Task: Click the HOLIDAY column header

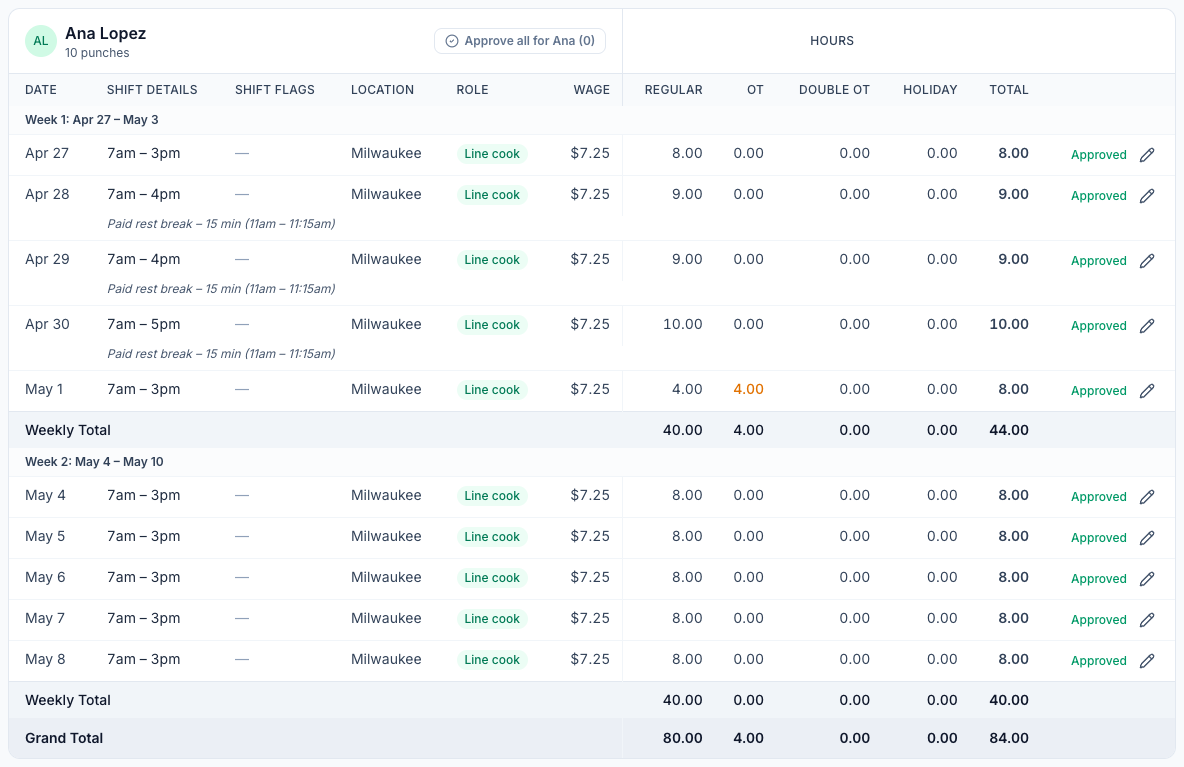Action: (930, 90)
